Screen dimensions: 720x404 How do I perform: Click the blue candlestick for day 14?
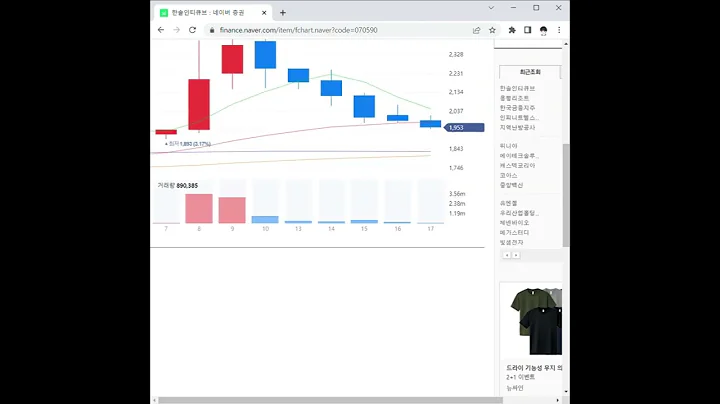click(x=331, y=88)
